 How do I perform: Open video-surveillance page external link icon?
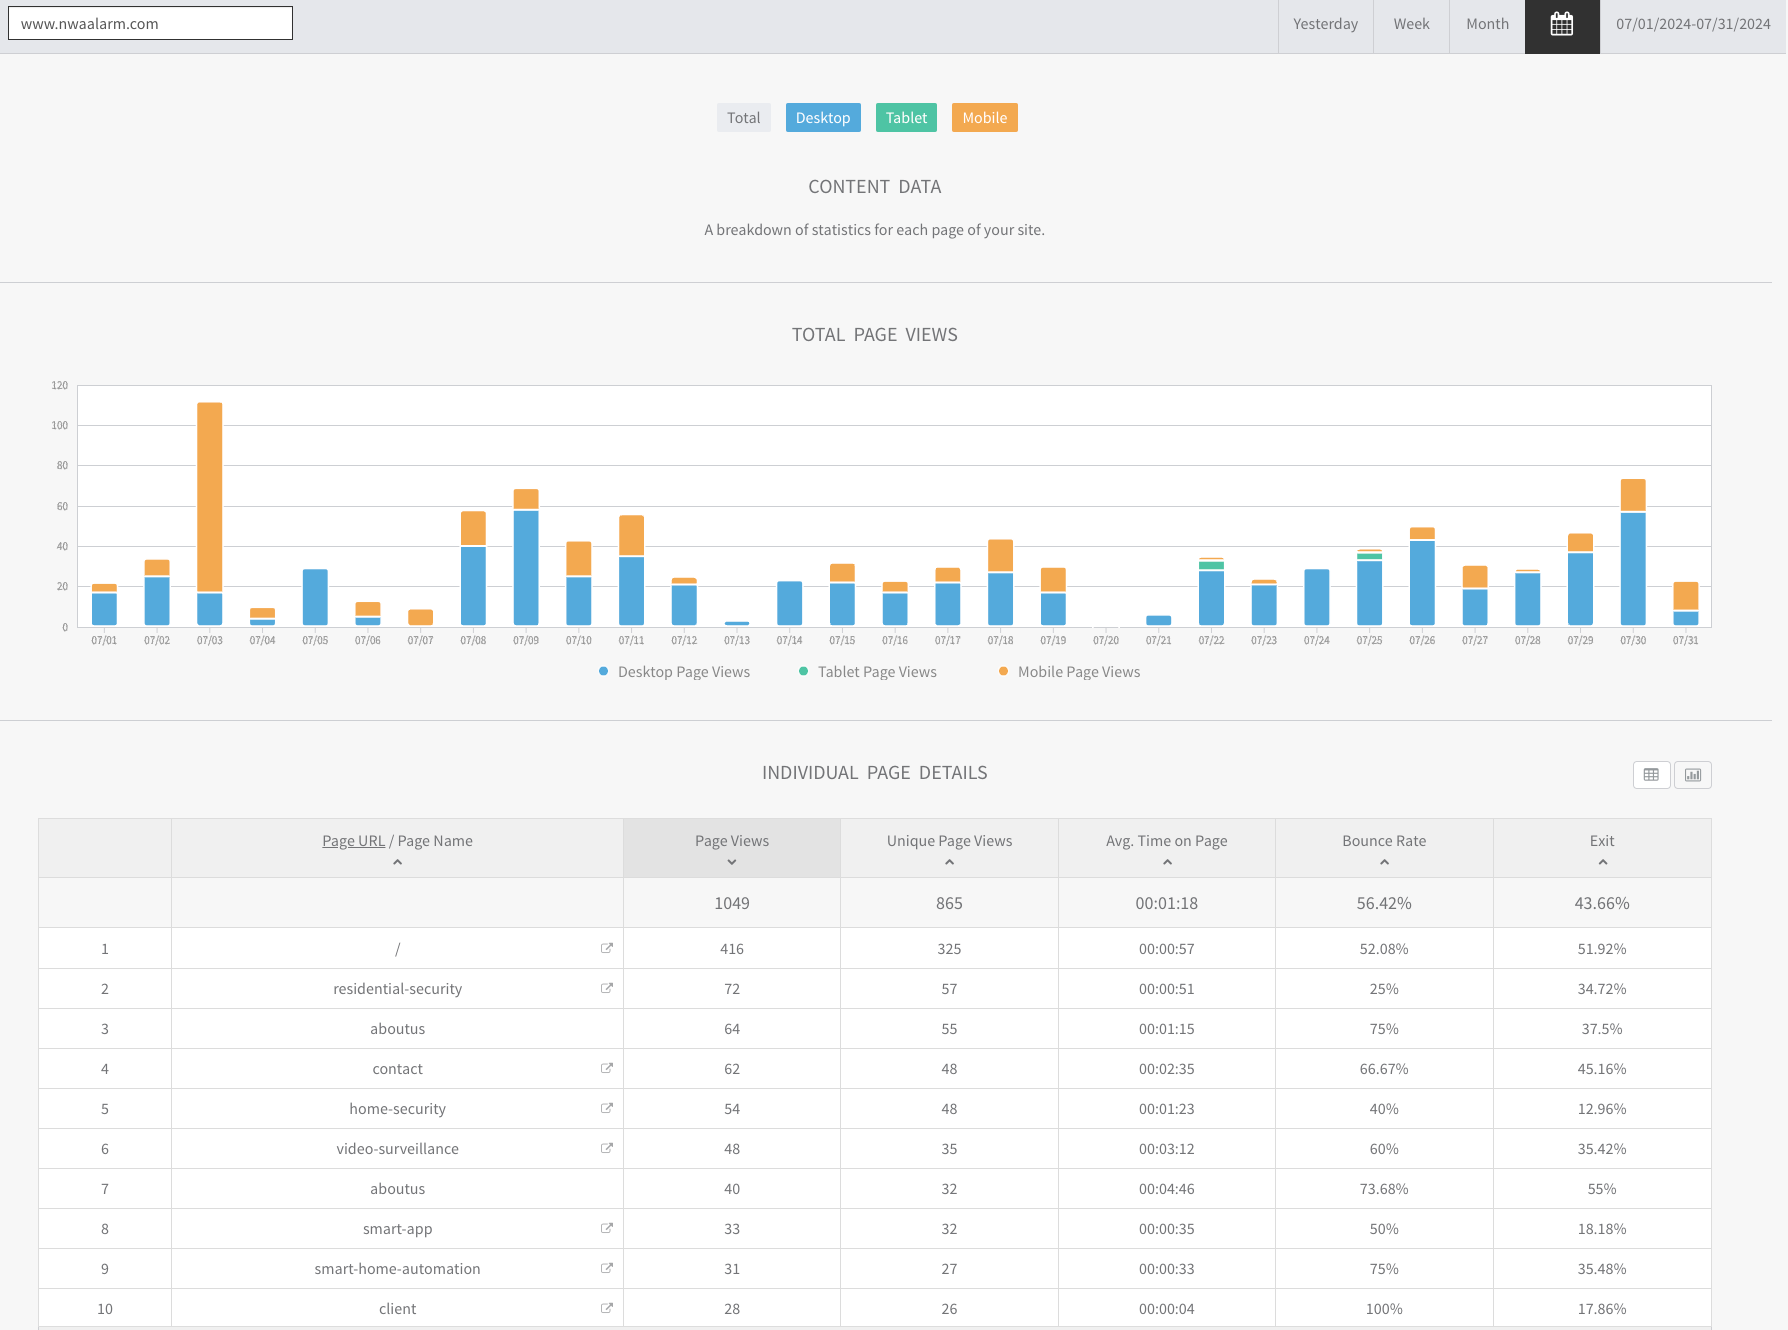pos(606,1148)
